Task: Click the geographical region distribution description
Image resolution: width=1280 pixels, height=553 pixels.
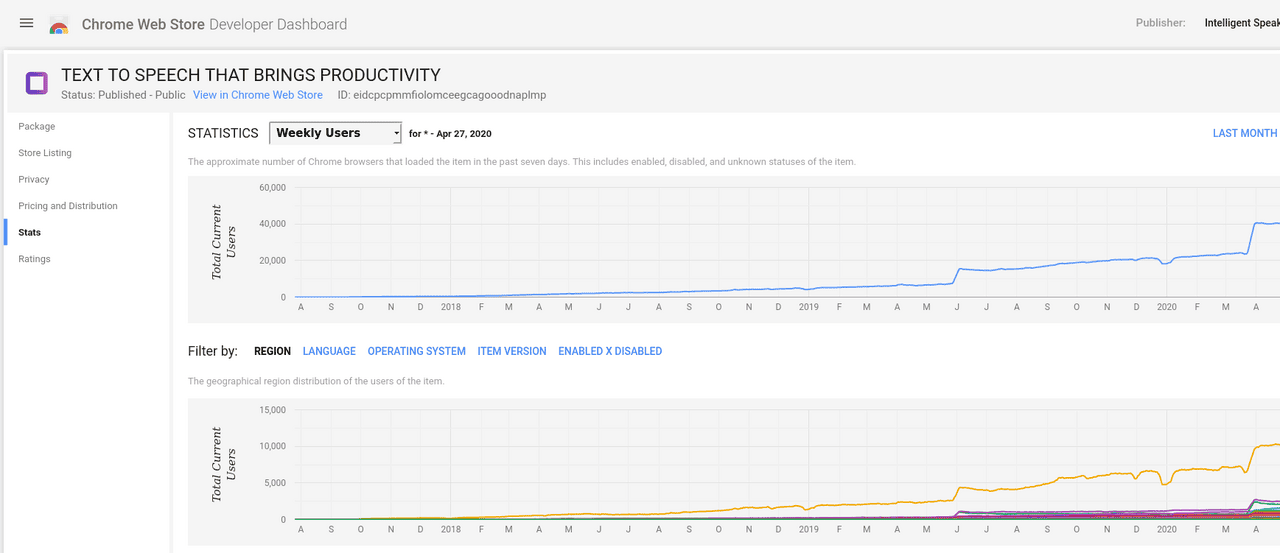Action: 316,381
